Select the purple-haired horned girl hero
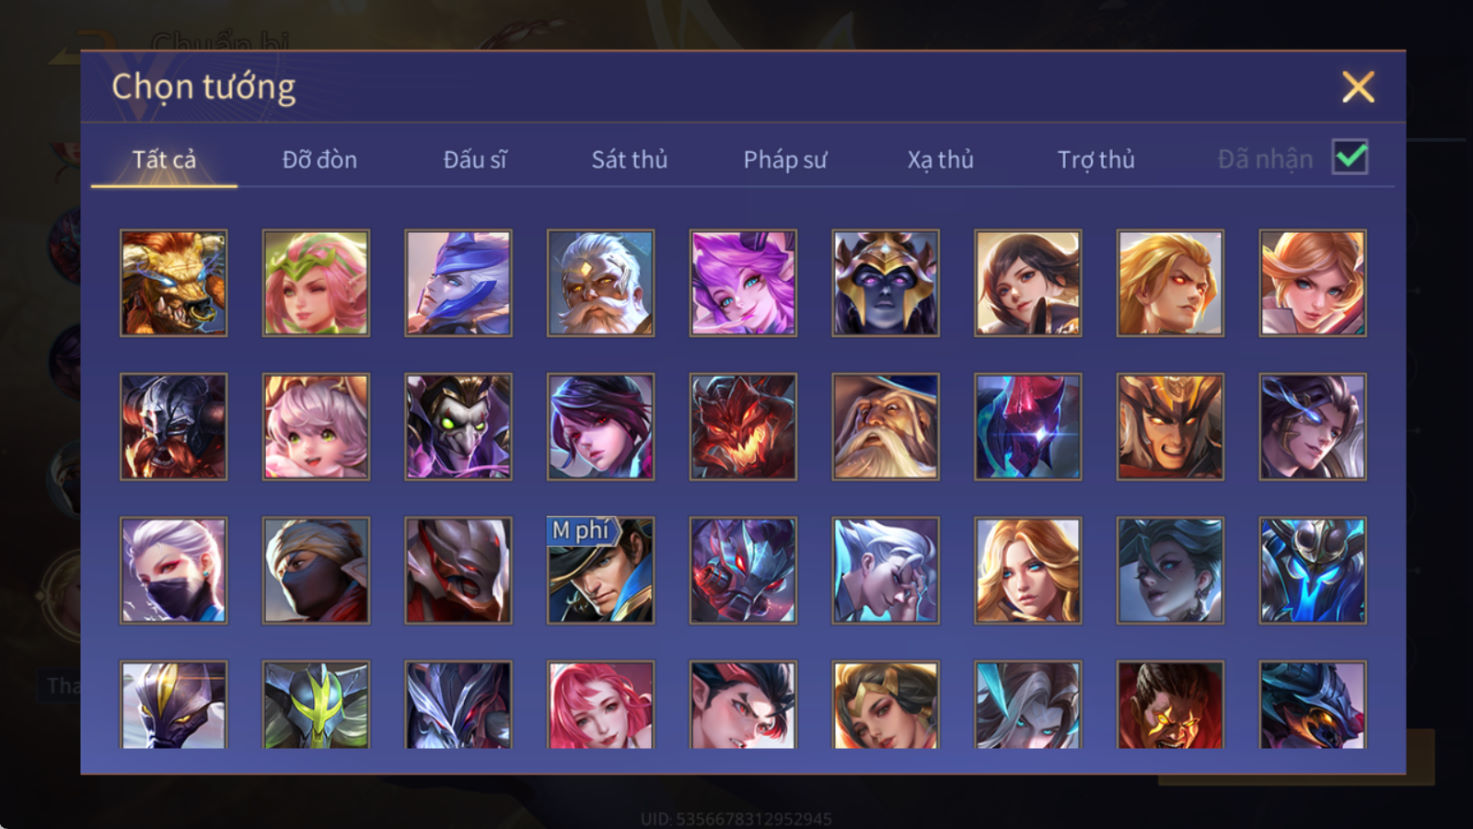This screenshot has height=829, width=1473. coord(743,283)
